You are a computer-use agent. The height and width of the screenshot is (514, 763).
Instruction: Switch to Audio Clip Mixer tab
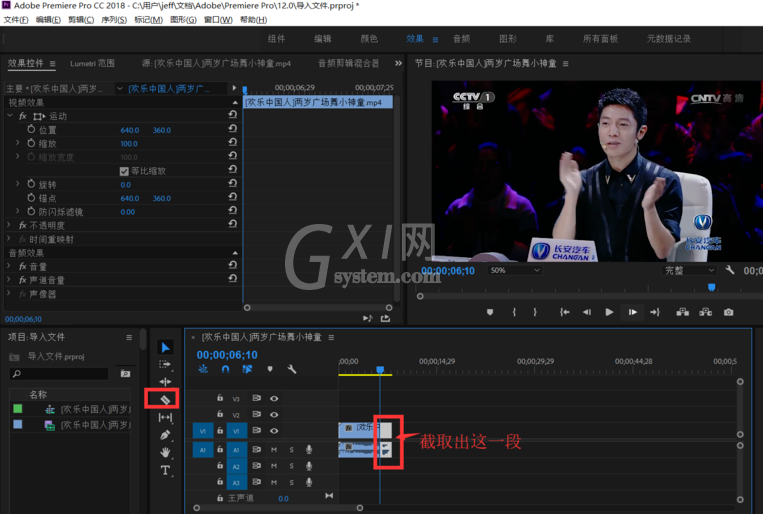point(348,63)
